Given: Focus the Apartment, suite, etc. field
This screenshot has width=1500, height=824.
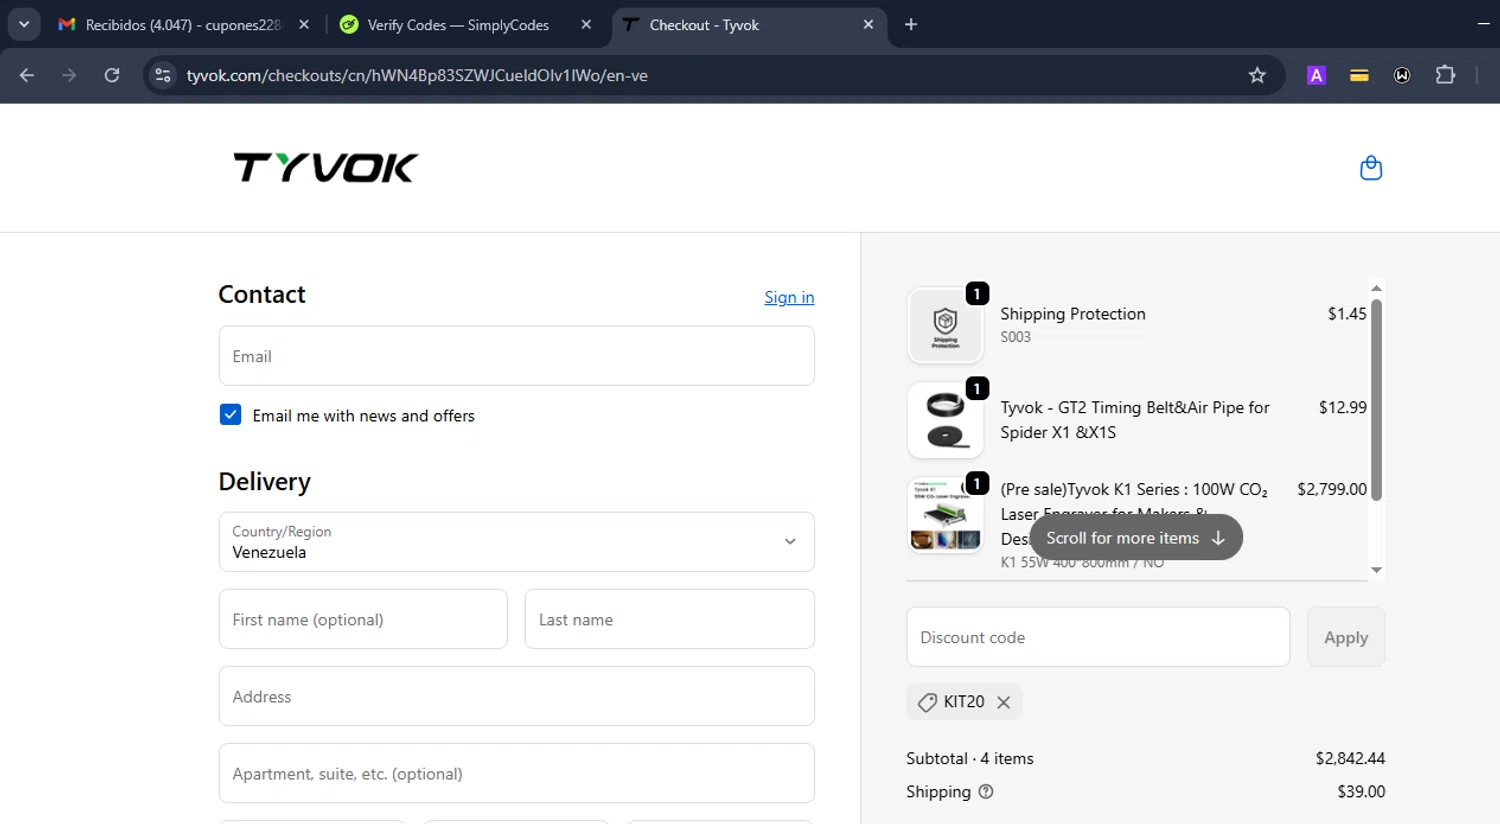Looking at the screenshot, I should coord(516,773).
